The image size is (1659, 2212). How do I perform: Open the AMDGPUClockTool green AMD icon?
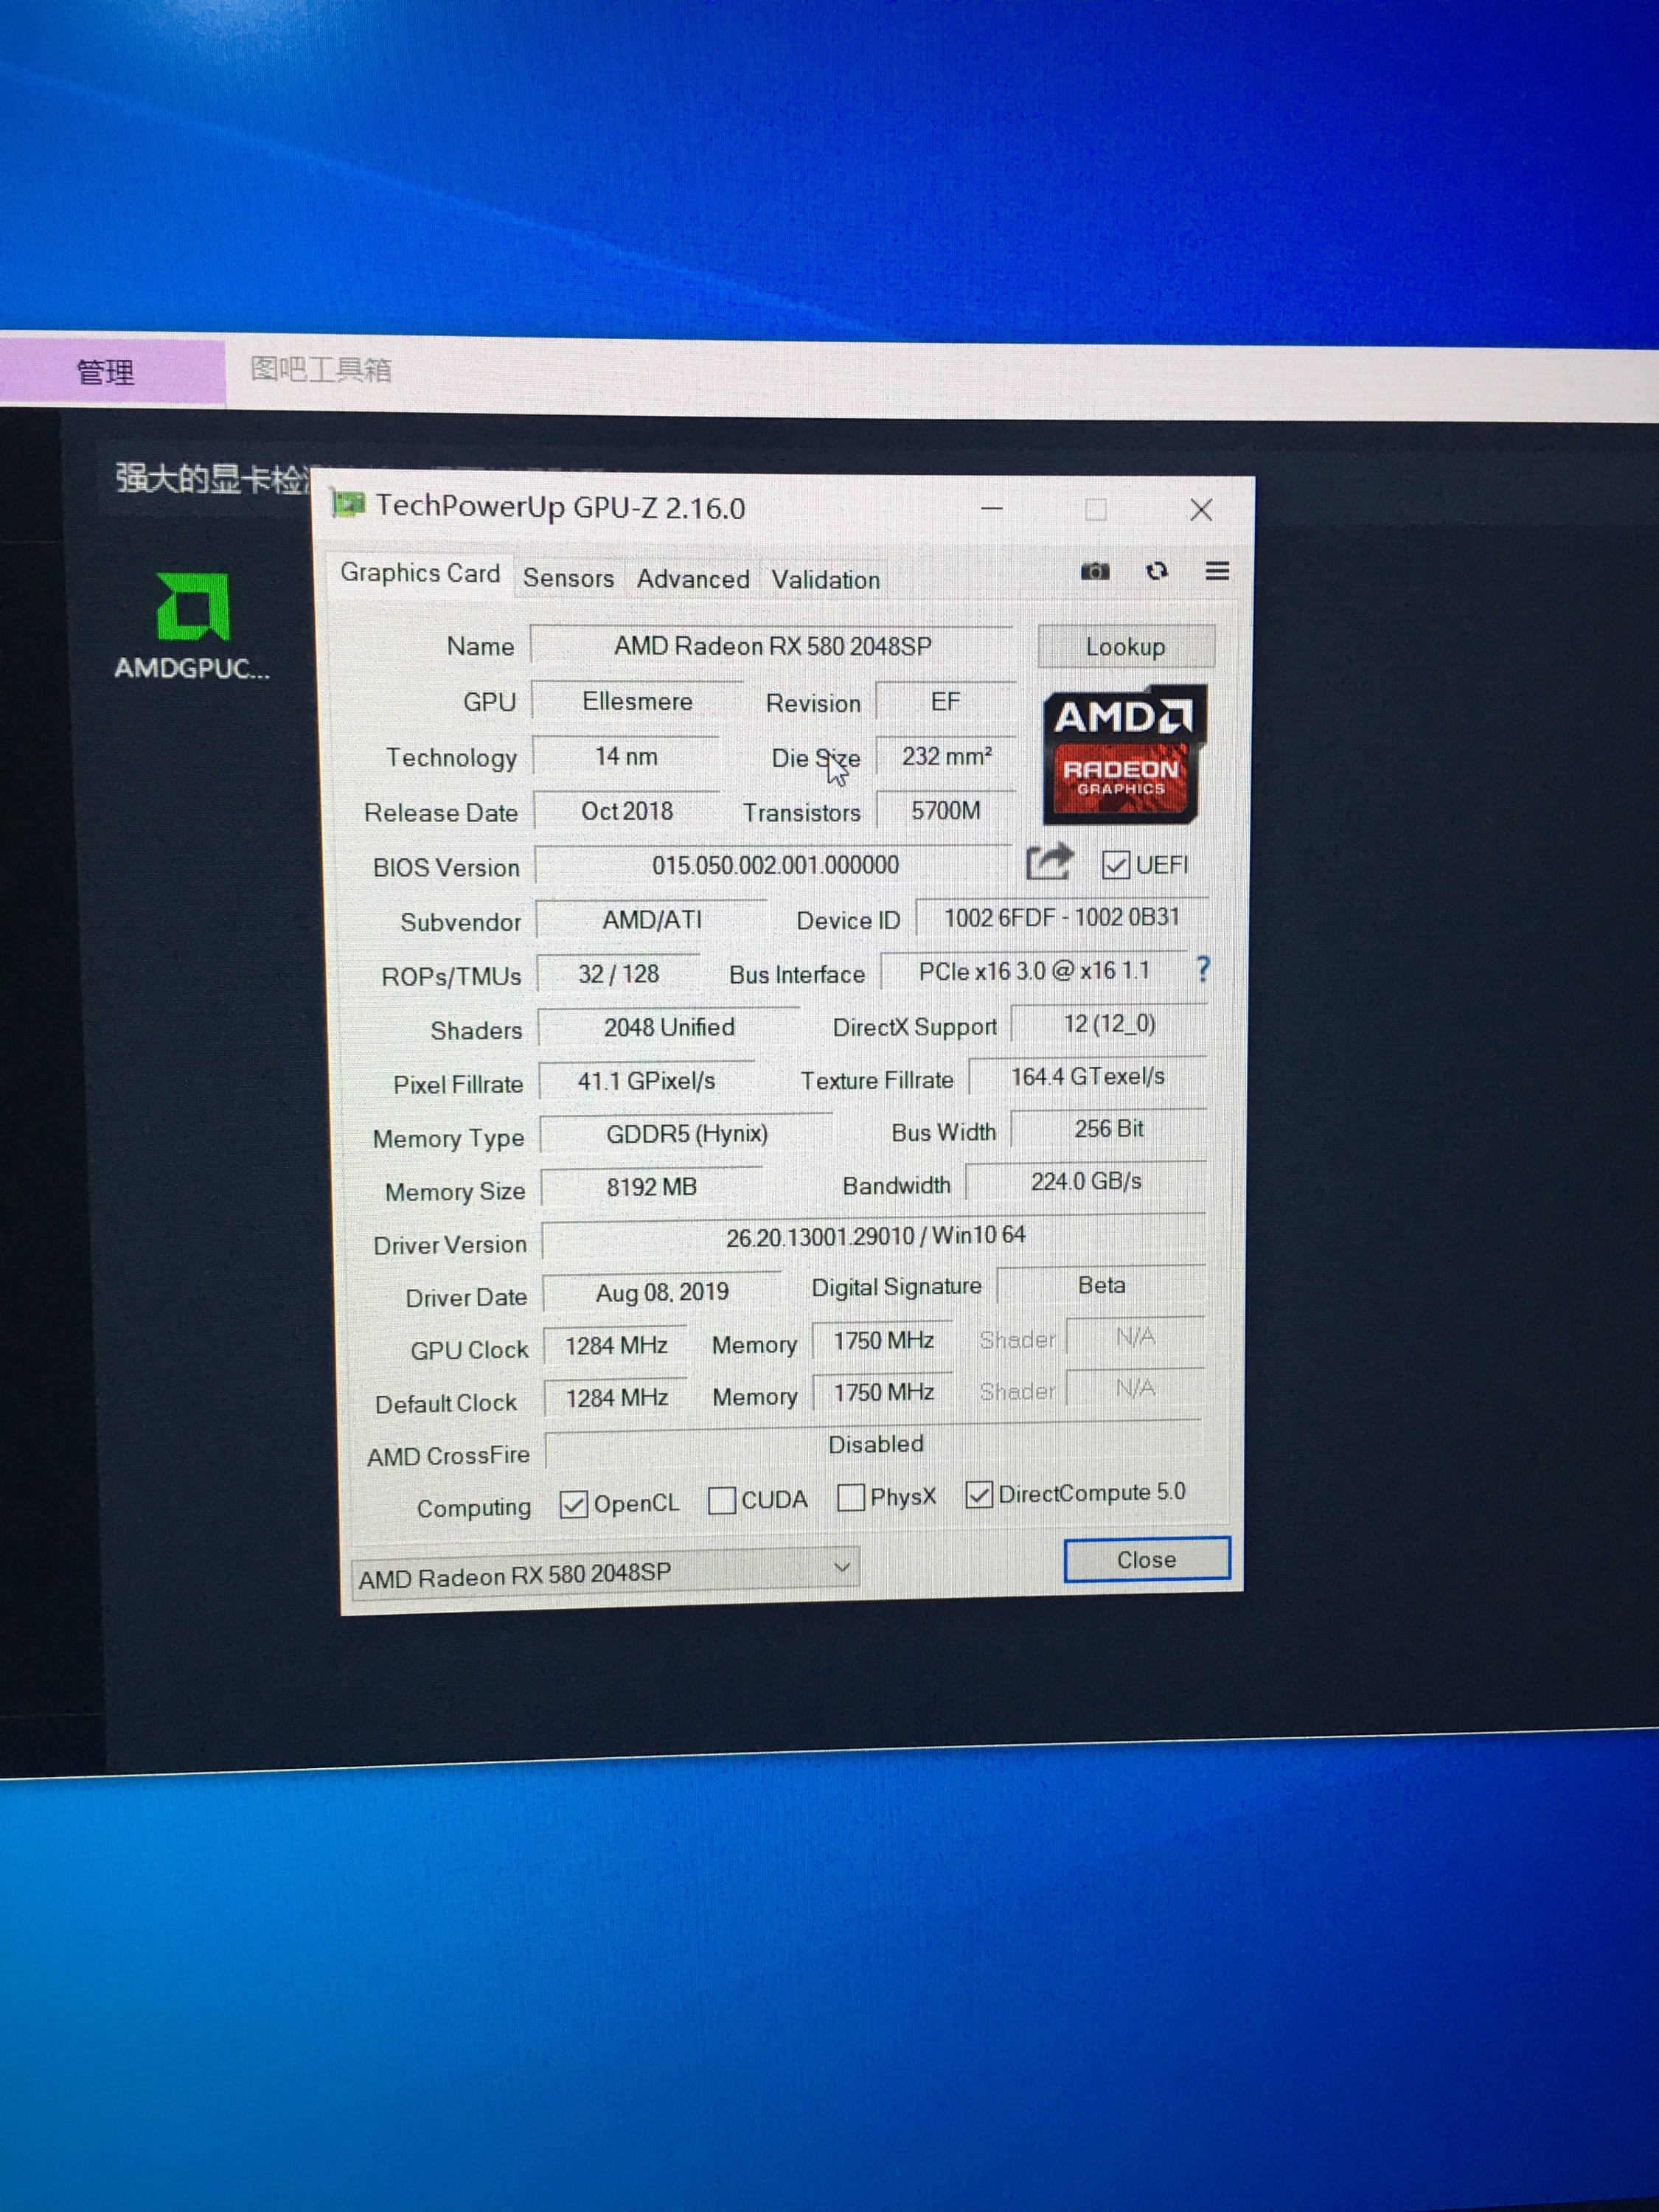pos(193,607)
